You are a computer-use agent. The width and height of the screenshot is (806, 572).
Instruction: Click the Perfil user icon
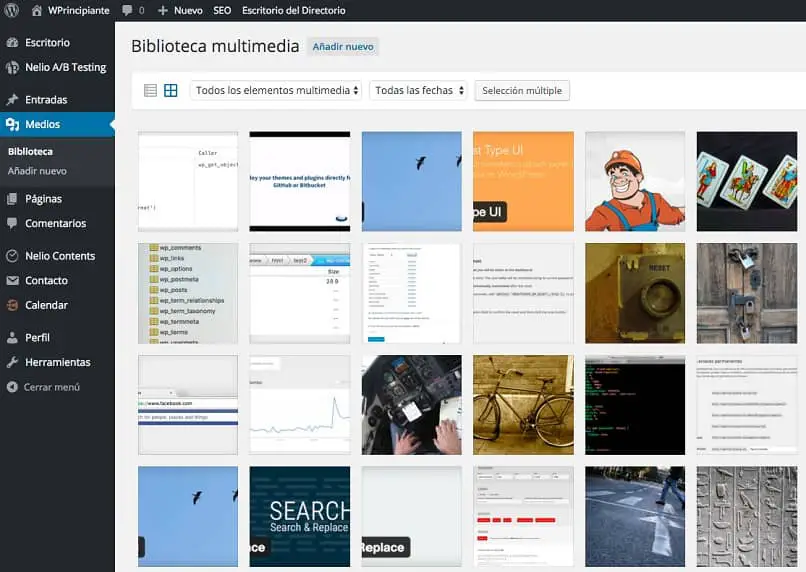pos(12,338)
